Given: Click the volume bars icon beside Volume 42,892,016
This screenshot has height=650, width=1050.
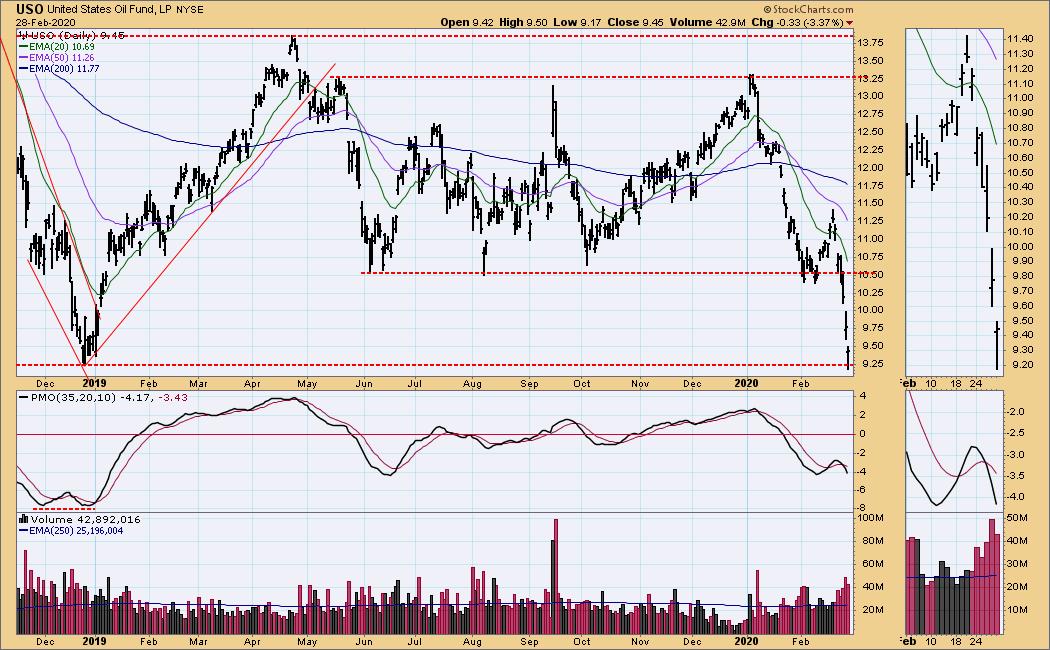Looking at the screenshot, I should pos(23,519).
